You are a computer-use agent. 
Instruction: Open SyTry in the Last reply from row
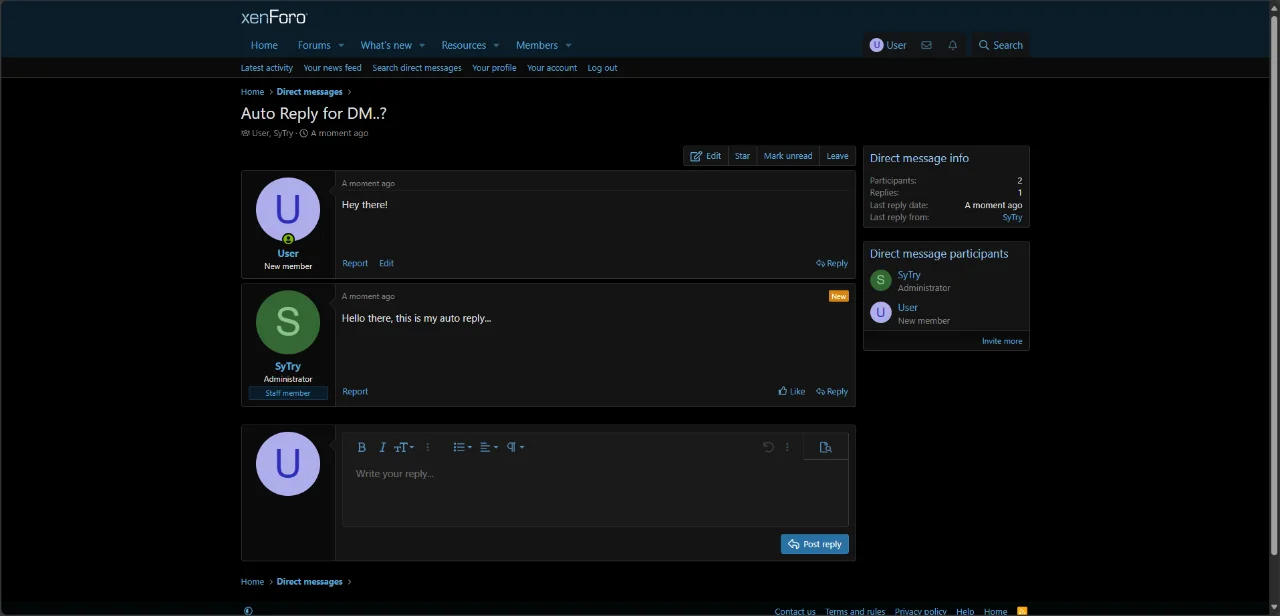[1012, 217]
